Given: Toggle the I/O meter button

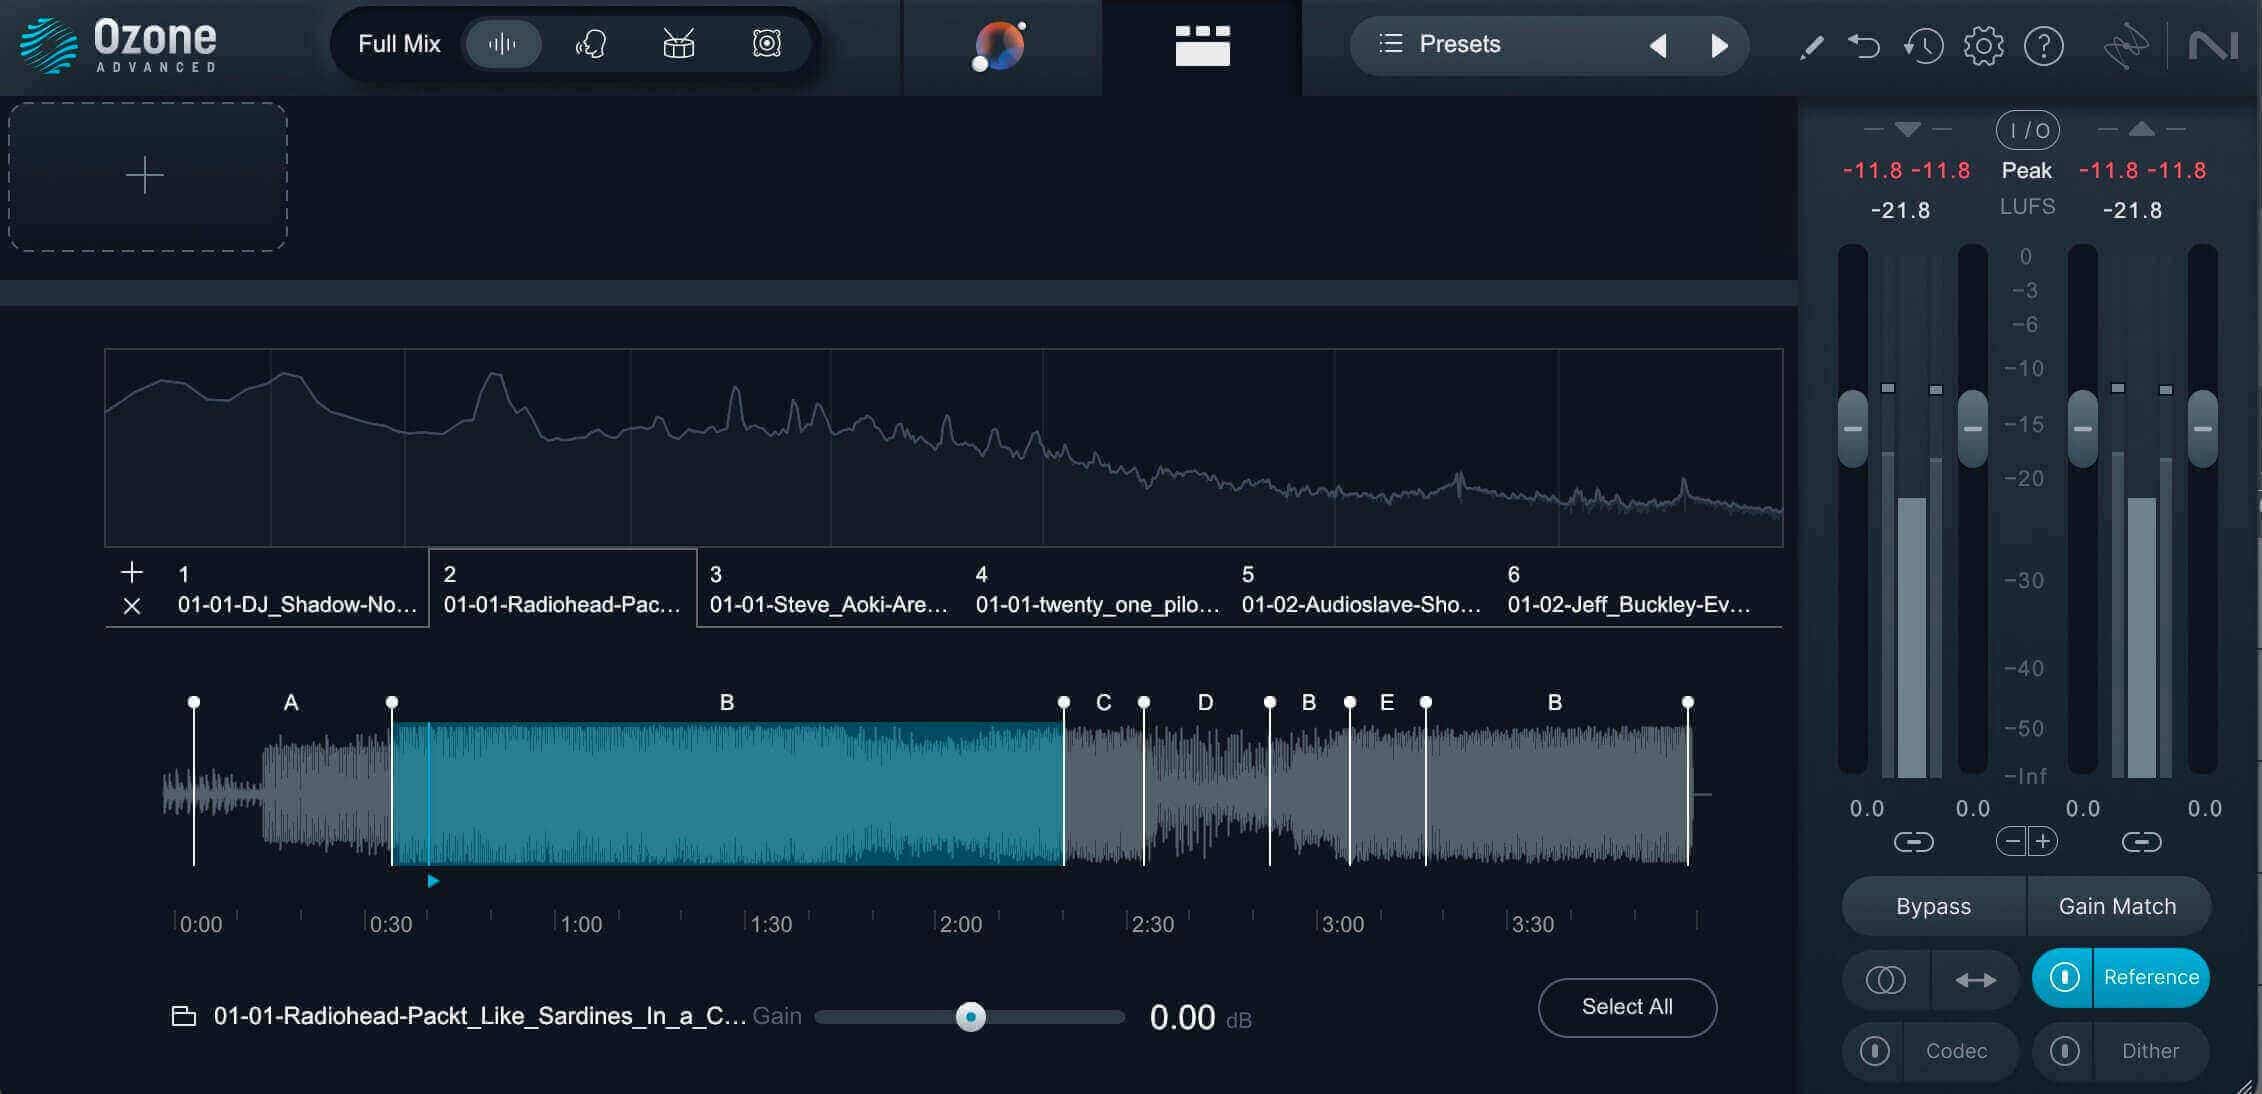Looking at the screenshot, I should pyautogui.click(x=2027, y=130).
